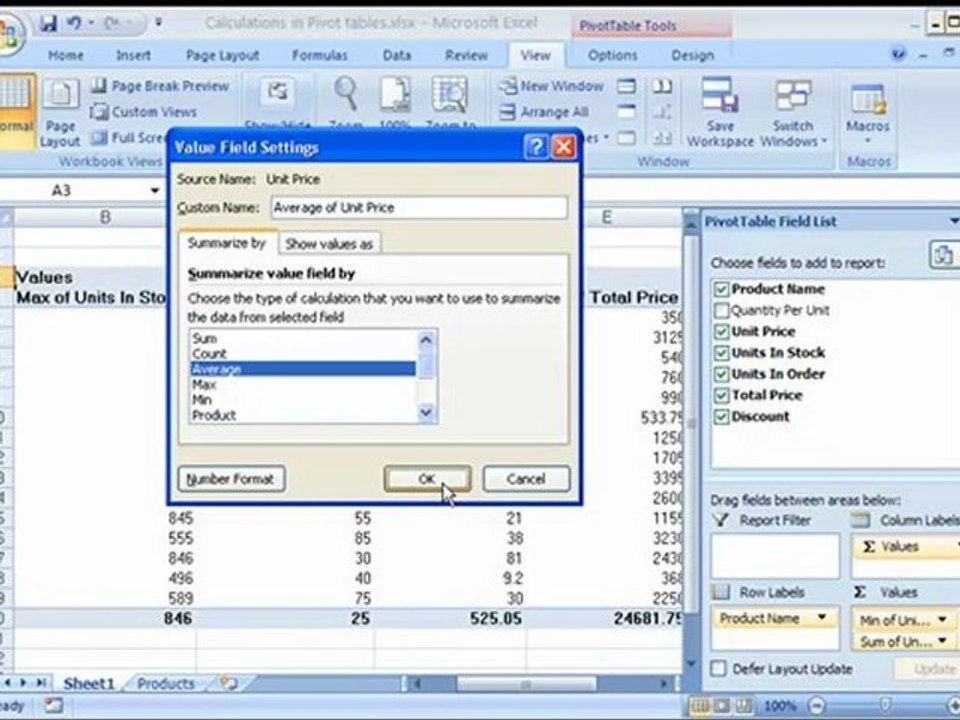Open the Home ribbon tab
The image size is (960, 720).
click(x=66, y=55)
